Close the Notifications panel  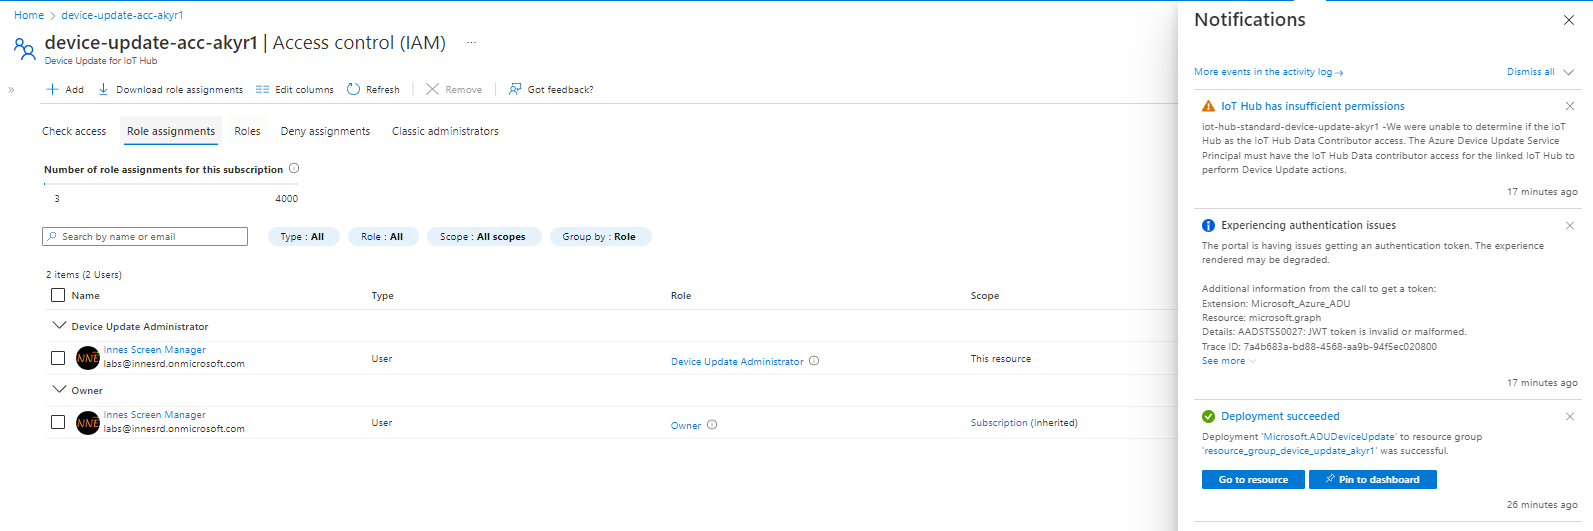(1568, 20)
